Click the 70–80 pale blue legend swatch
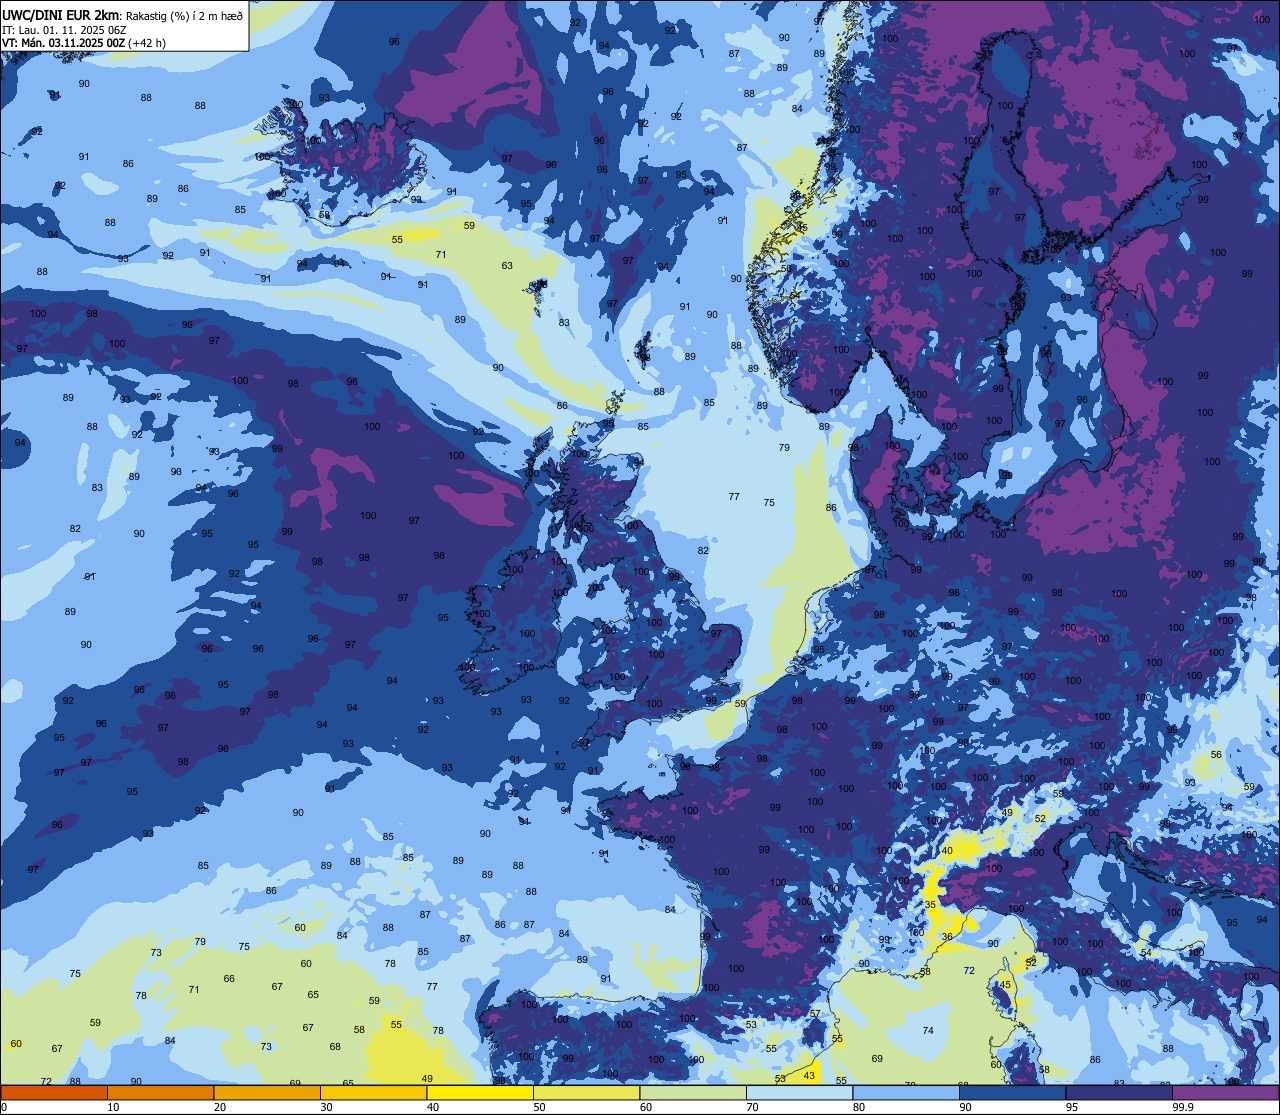Screen dimensions: 1280x1115 tap(799, 1092)
